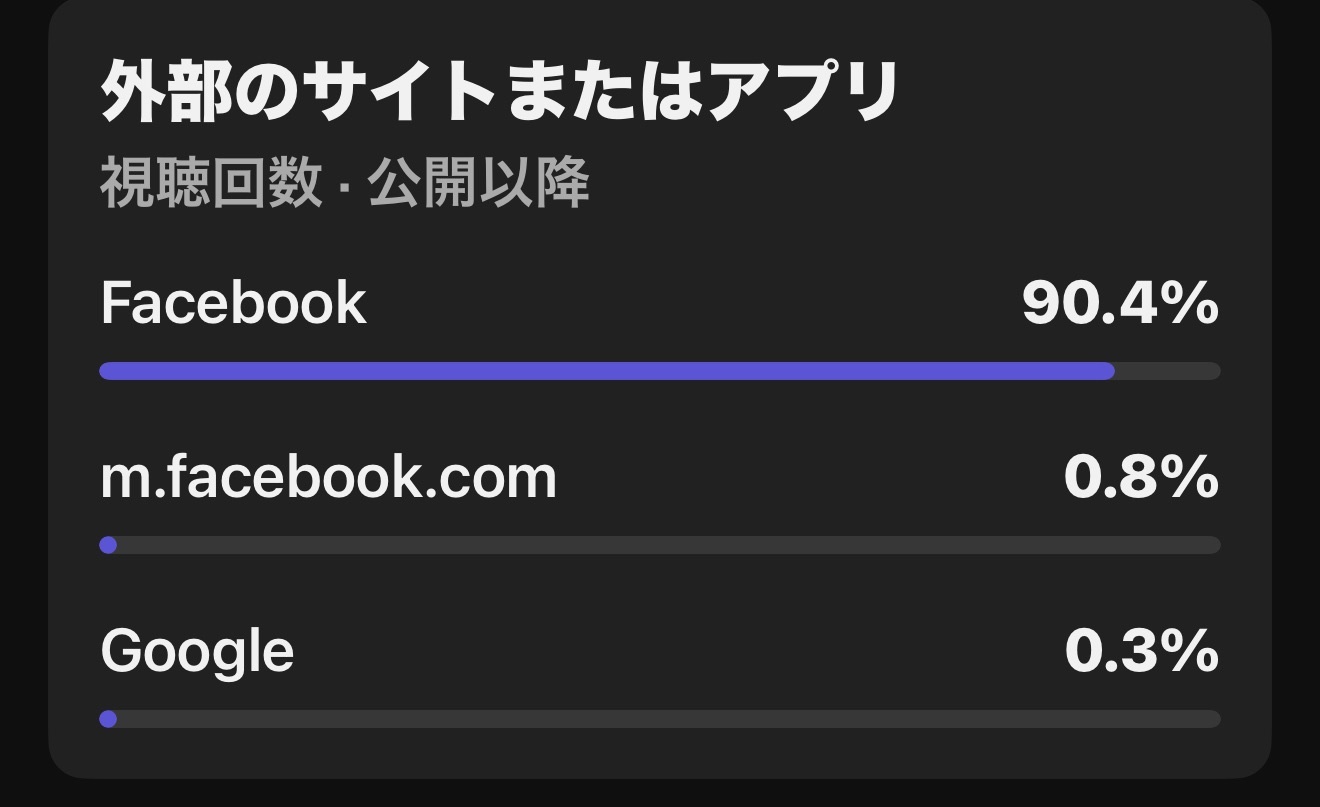Tap the 0.3% value for Google
The image size is (1320, 807).
(1142, 651)
